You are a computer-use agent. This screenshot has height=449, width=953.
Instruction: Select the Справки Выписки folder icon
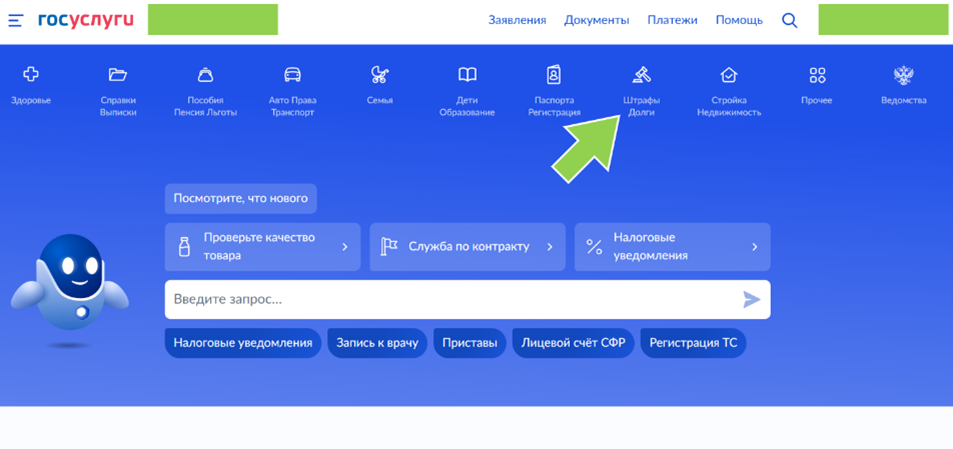(118, 75)
